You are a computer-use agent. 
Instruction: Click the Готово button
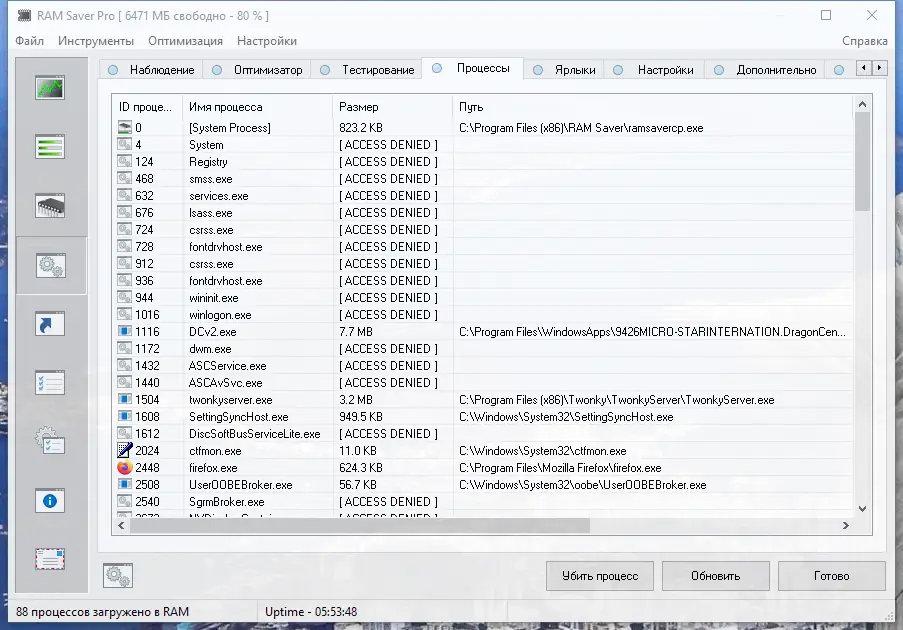point(832,576)
